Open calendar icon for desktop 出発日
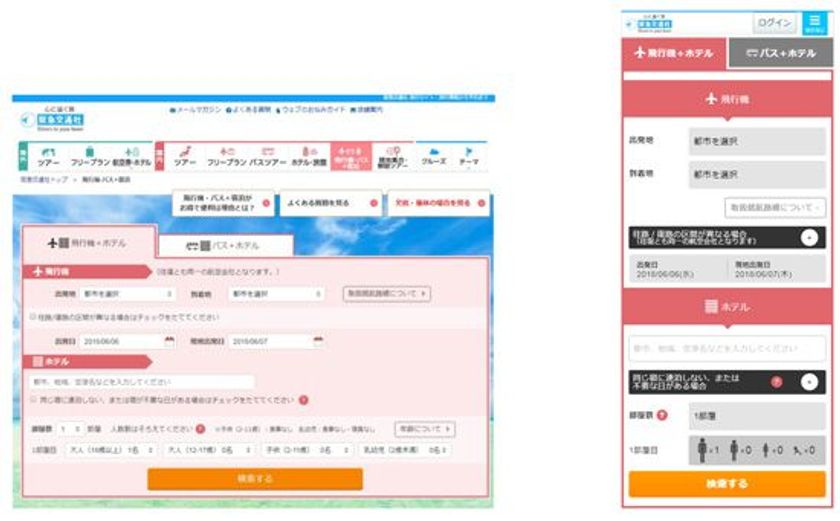The image size is (840, 521). pos(169,341)
